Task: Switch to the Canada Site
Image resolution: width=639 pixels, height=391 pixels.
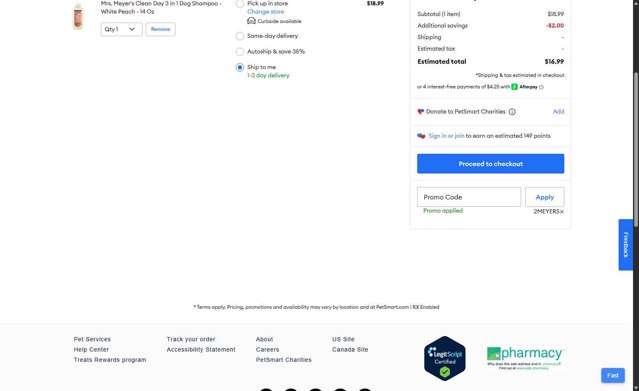Action: [x=350, y=349]
